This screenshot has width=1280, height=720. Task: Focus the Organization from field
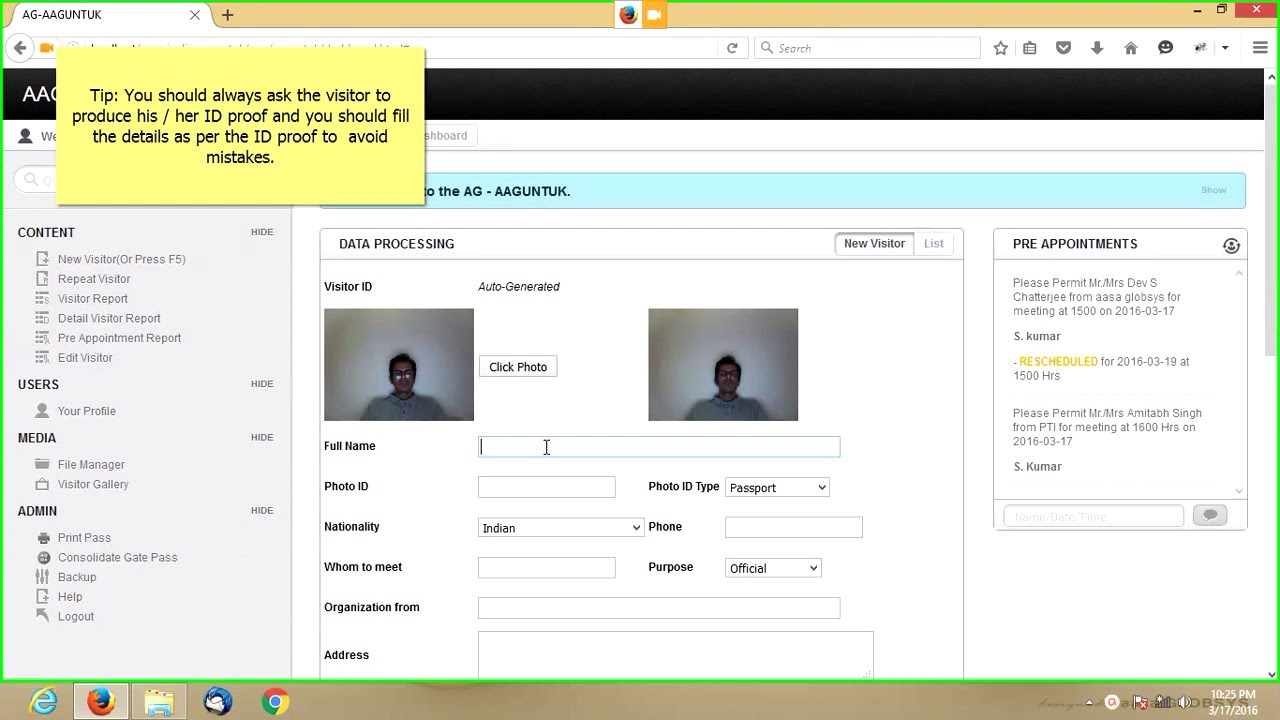click(659, 608)
